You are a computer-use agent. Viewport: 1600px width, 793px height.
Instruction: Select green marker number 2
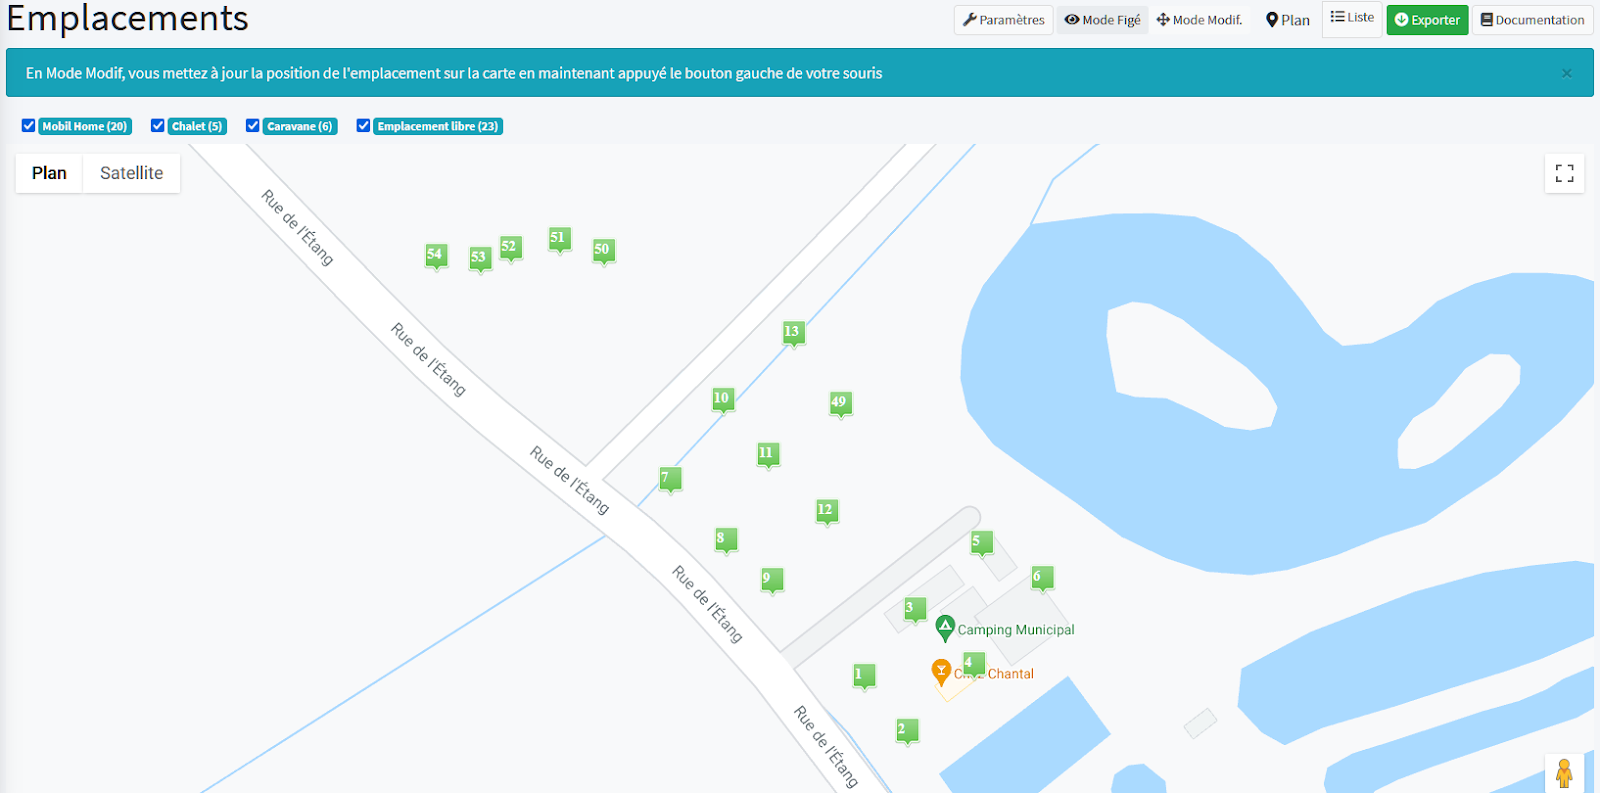(907, 730)
